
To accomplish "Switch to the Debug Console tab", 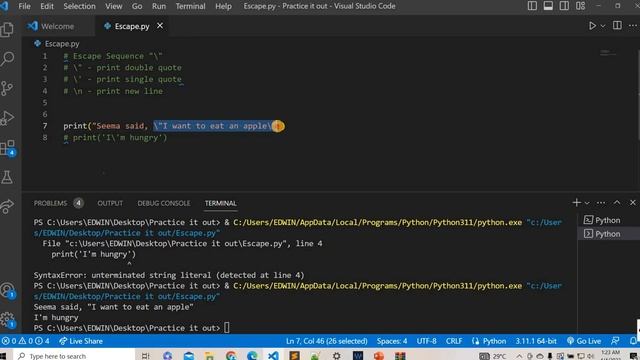I will click(164, 203).
